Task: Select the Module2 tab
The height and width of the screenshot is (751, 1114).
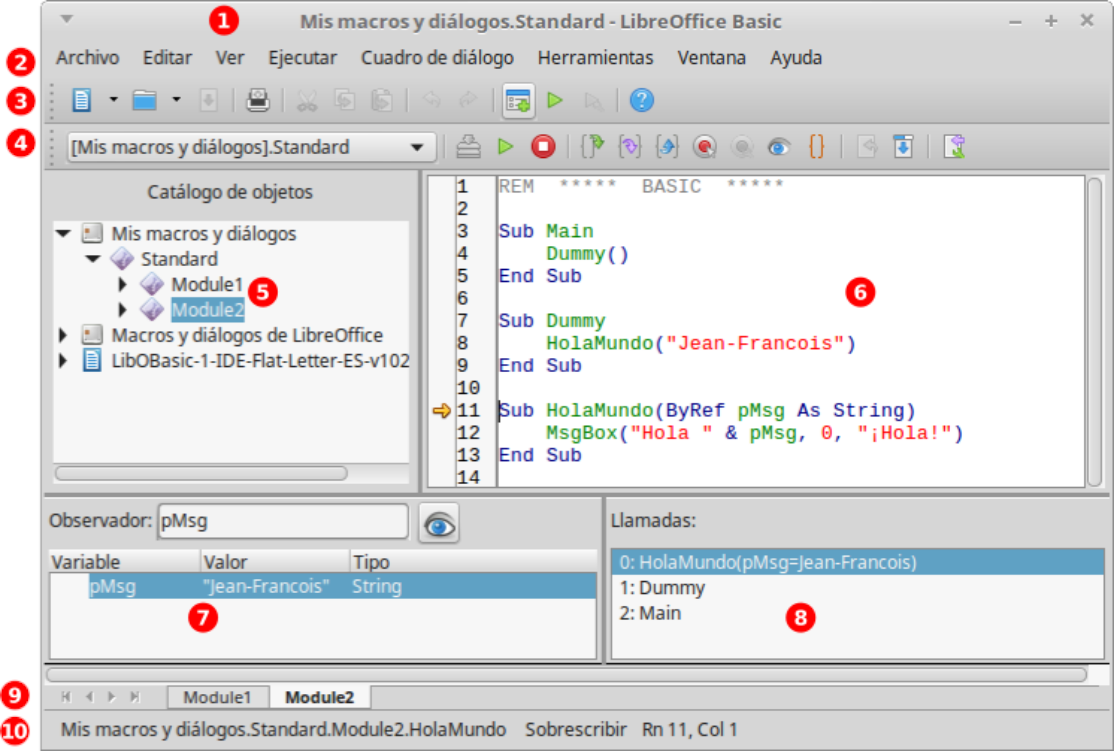Action: coord(320,697)
